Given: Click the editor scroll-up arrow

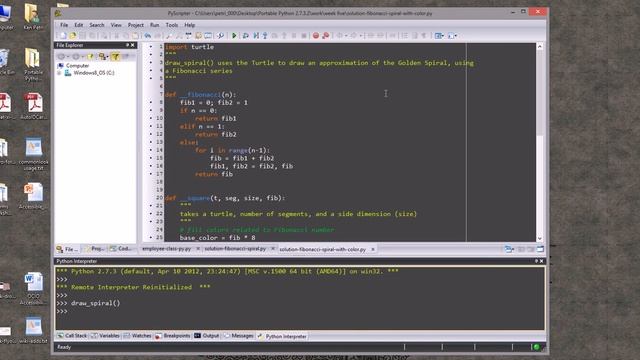Looking at the screenshot, I should [x=540, y=47].
